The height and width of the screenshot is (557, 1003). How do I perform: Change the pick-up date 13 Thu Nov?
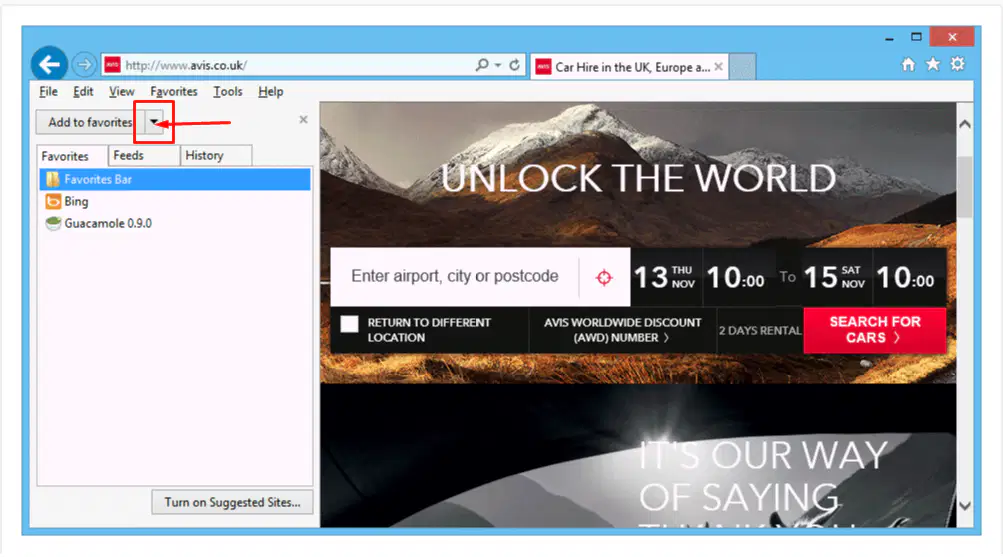[665, 277]
